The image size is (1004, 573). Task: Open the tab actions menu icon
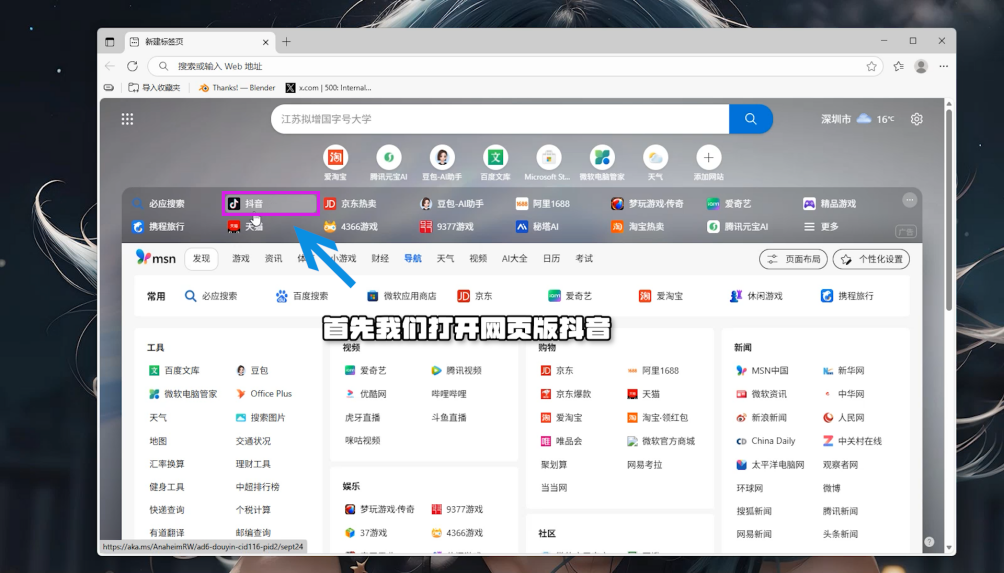tap(109, 42)
